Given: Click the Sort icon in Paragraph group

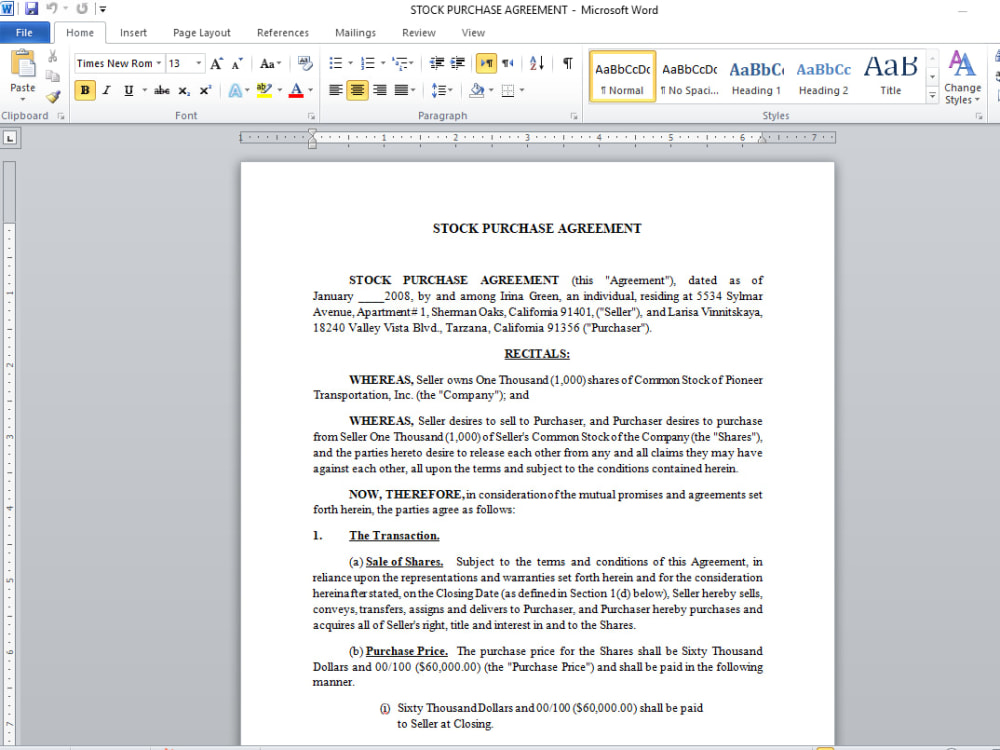Looking at the screenshot, I should pos(535,63).
